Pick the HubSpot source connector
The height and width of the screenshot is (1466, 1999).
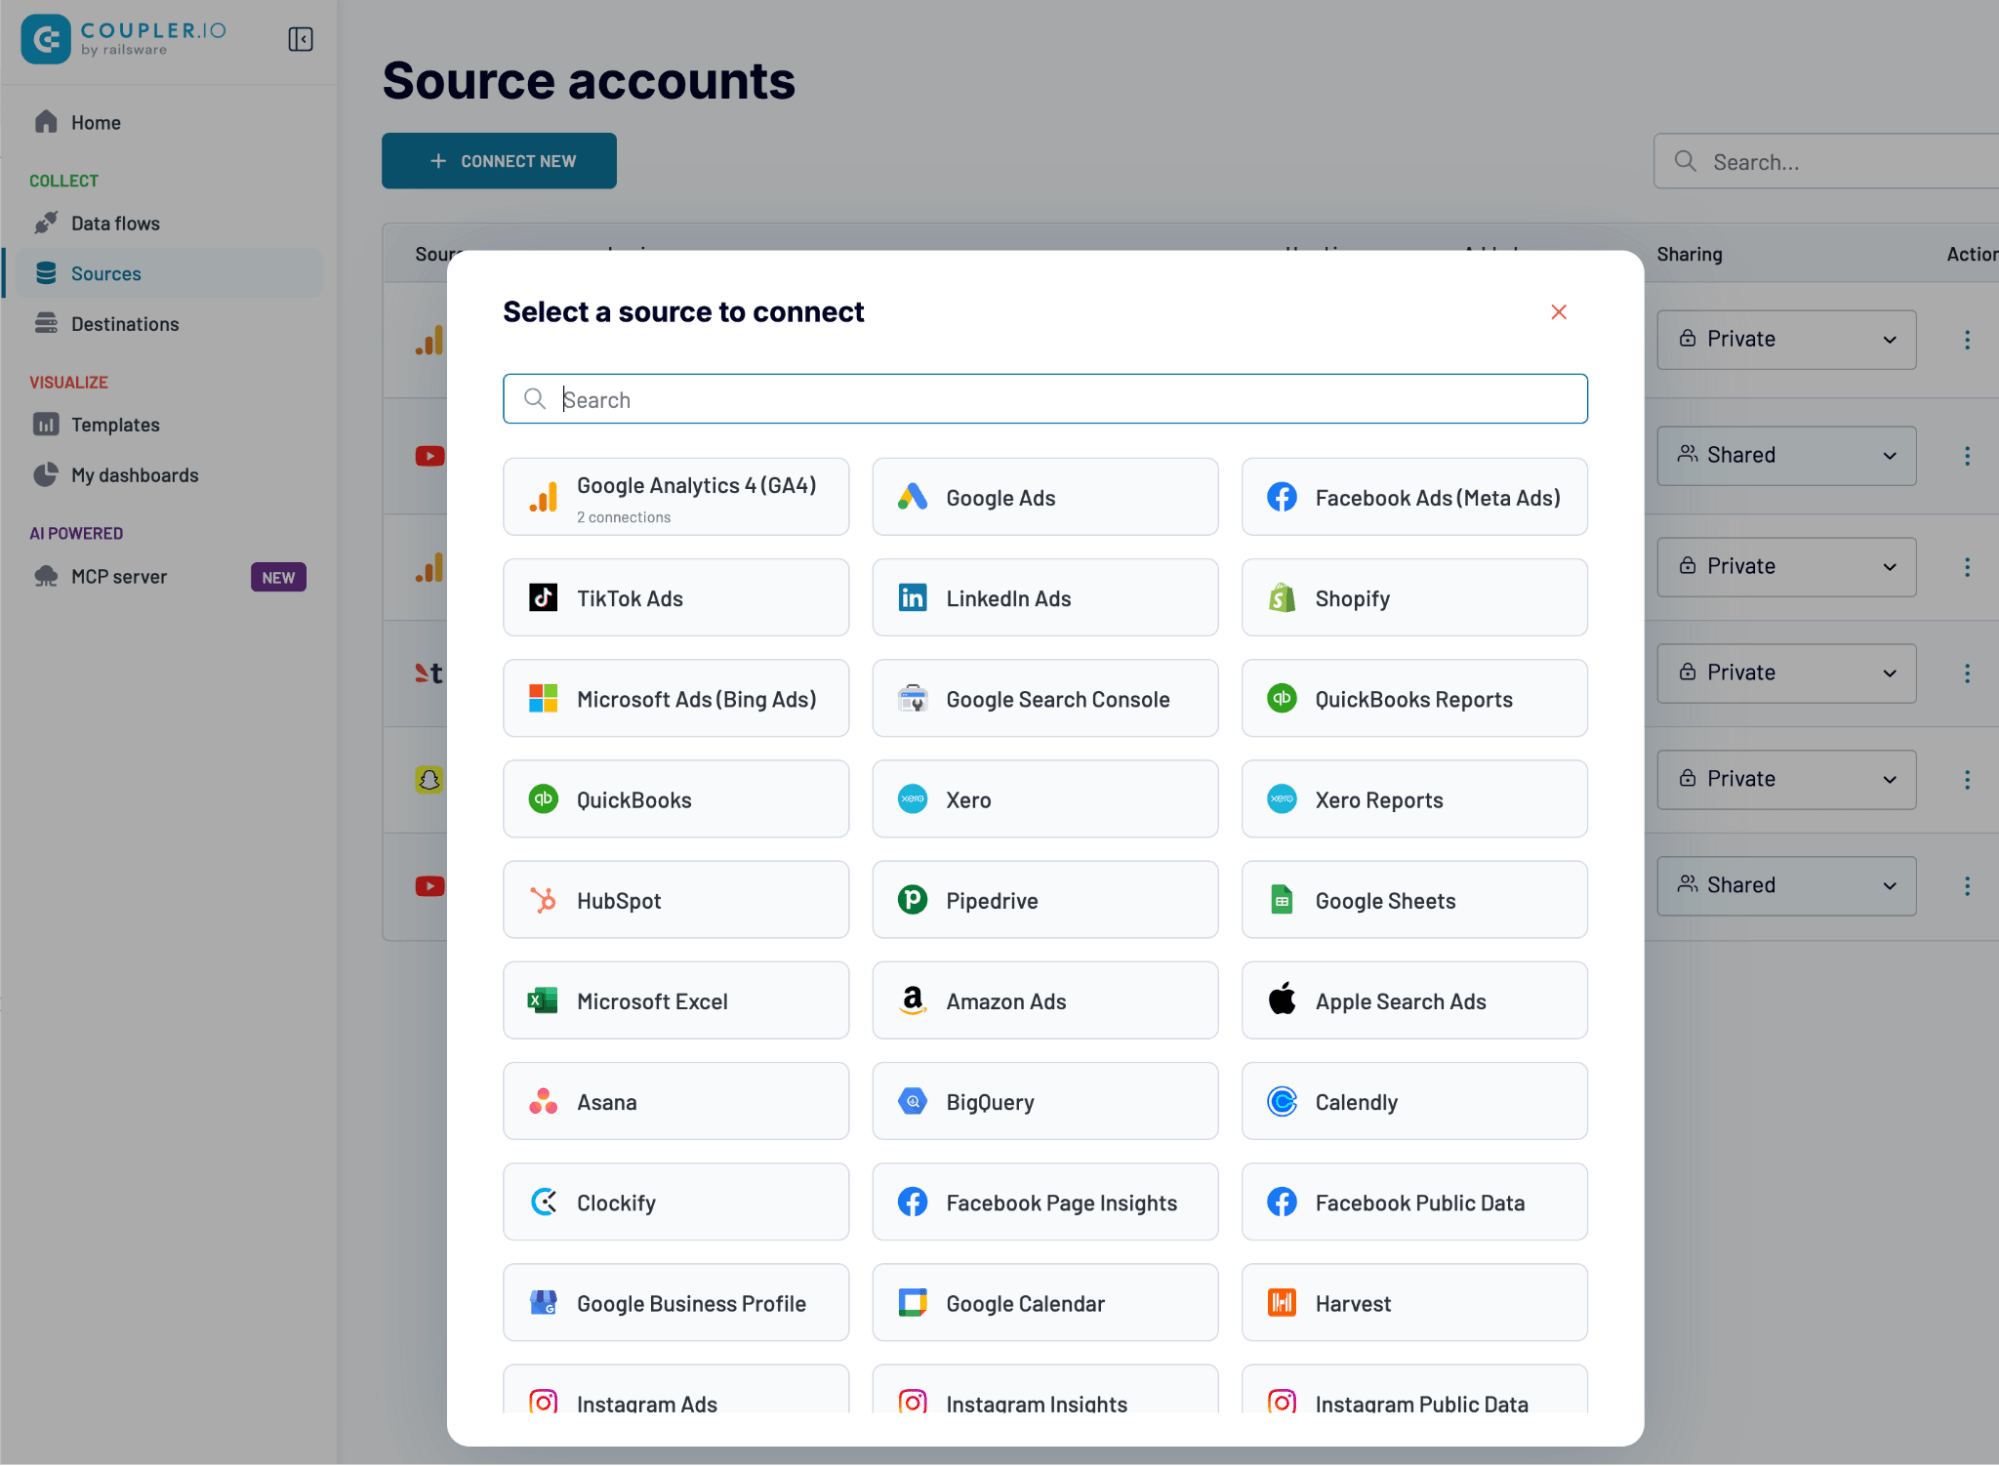(675, 899)
